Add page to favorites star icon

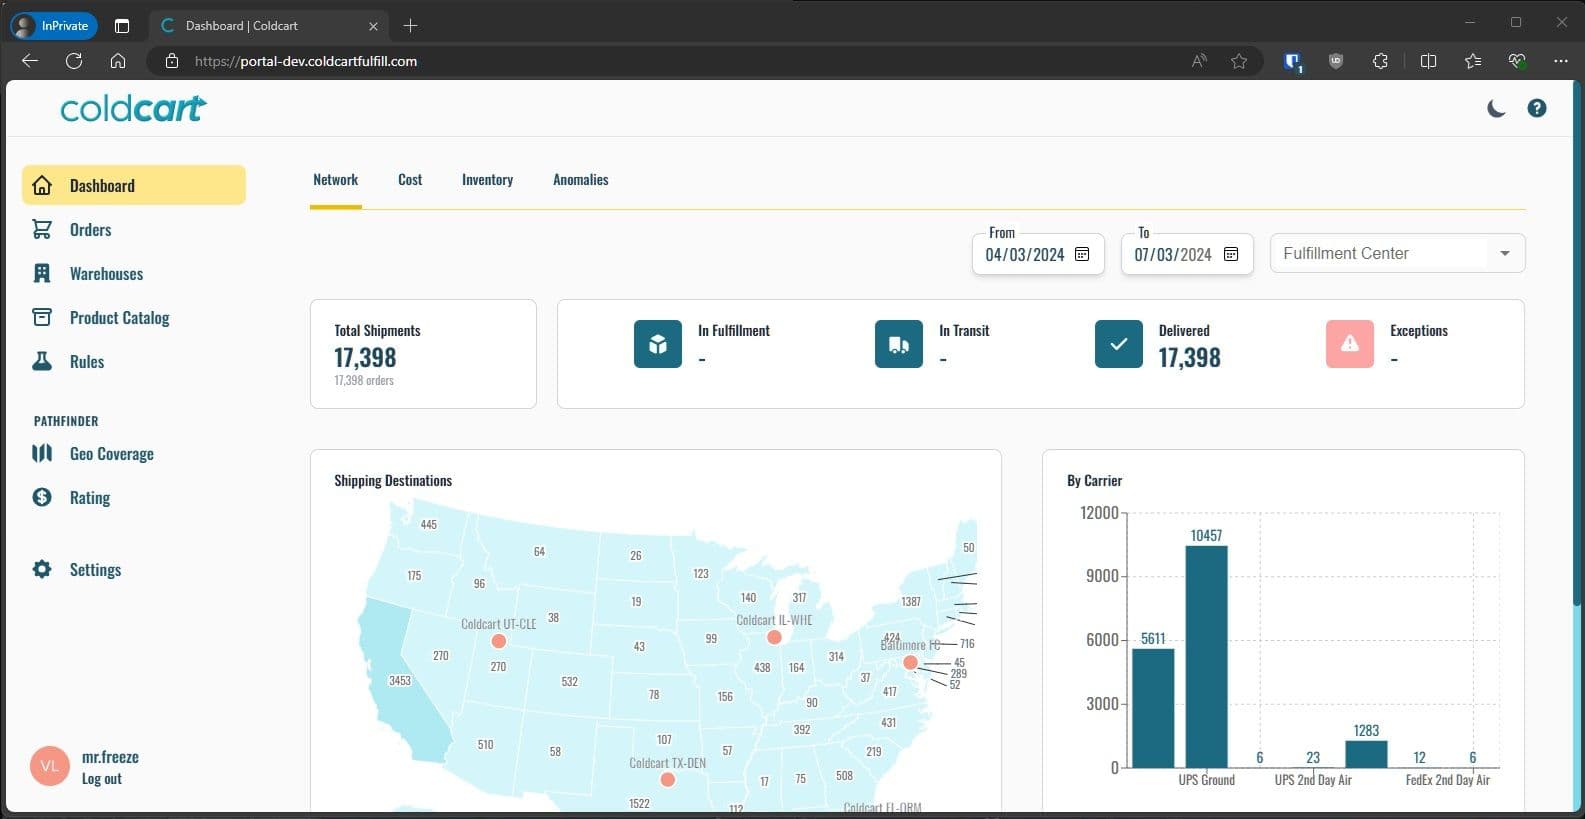click(1239, 61)
